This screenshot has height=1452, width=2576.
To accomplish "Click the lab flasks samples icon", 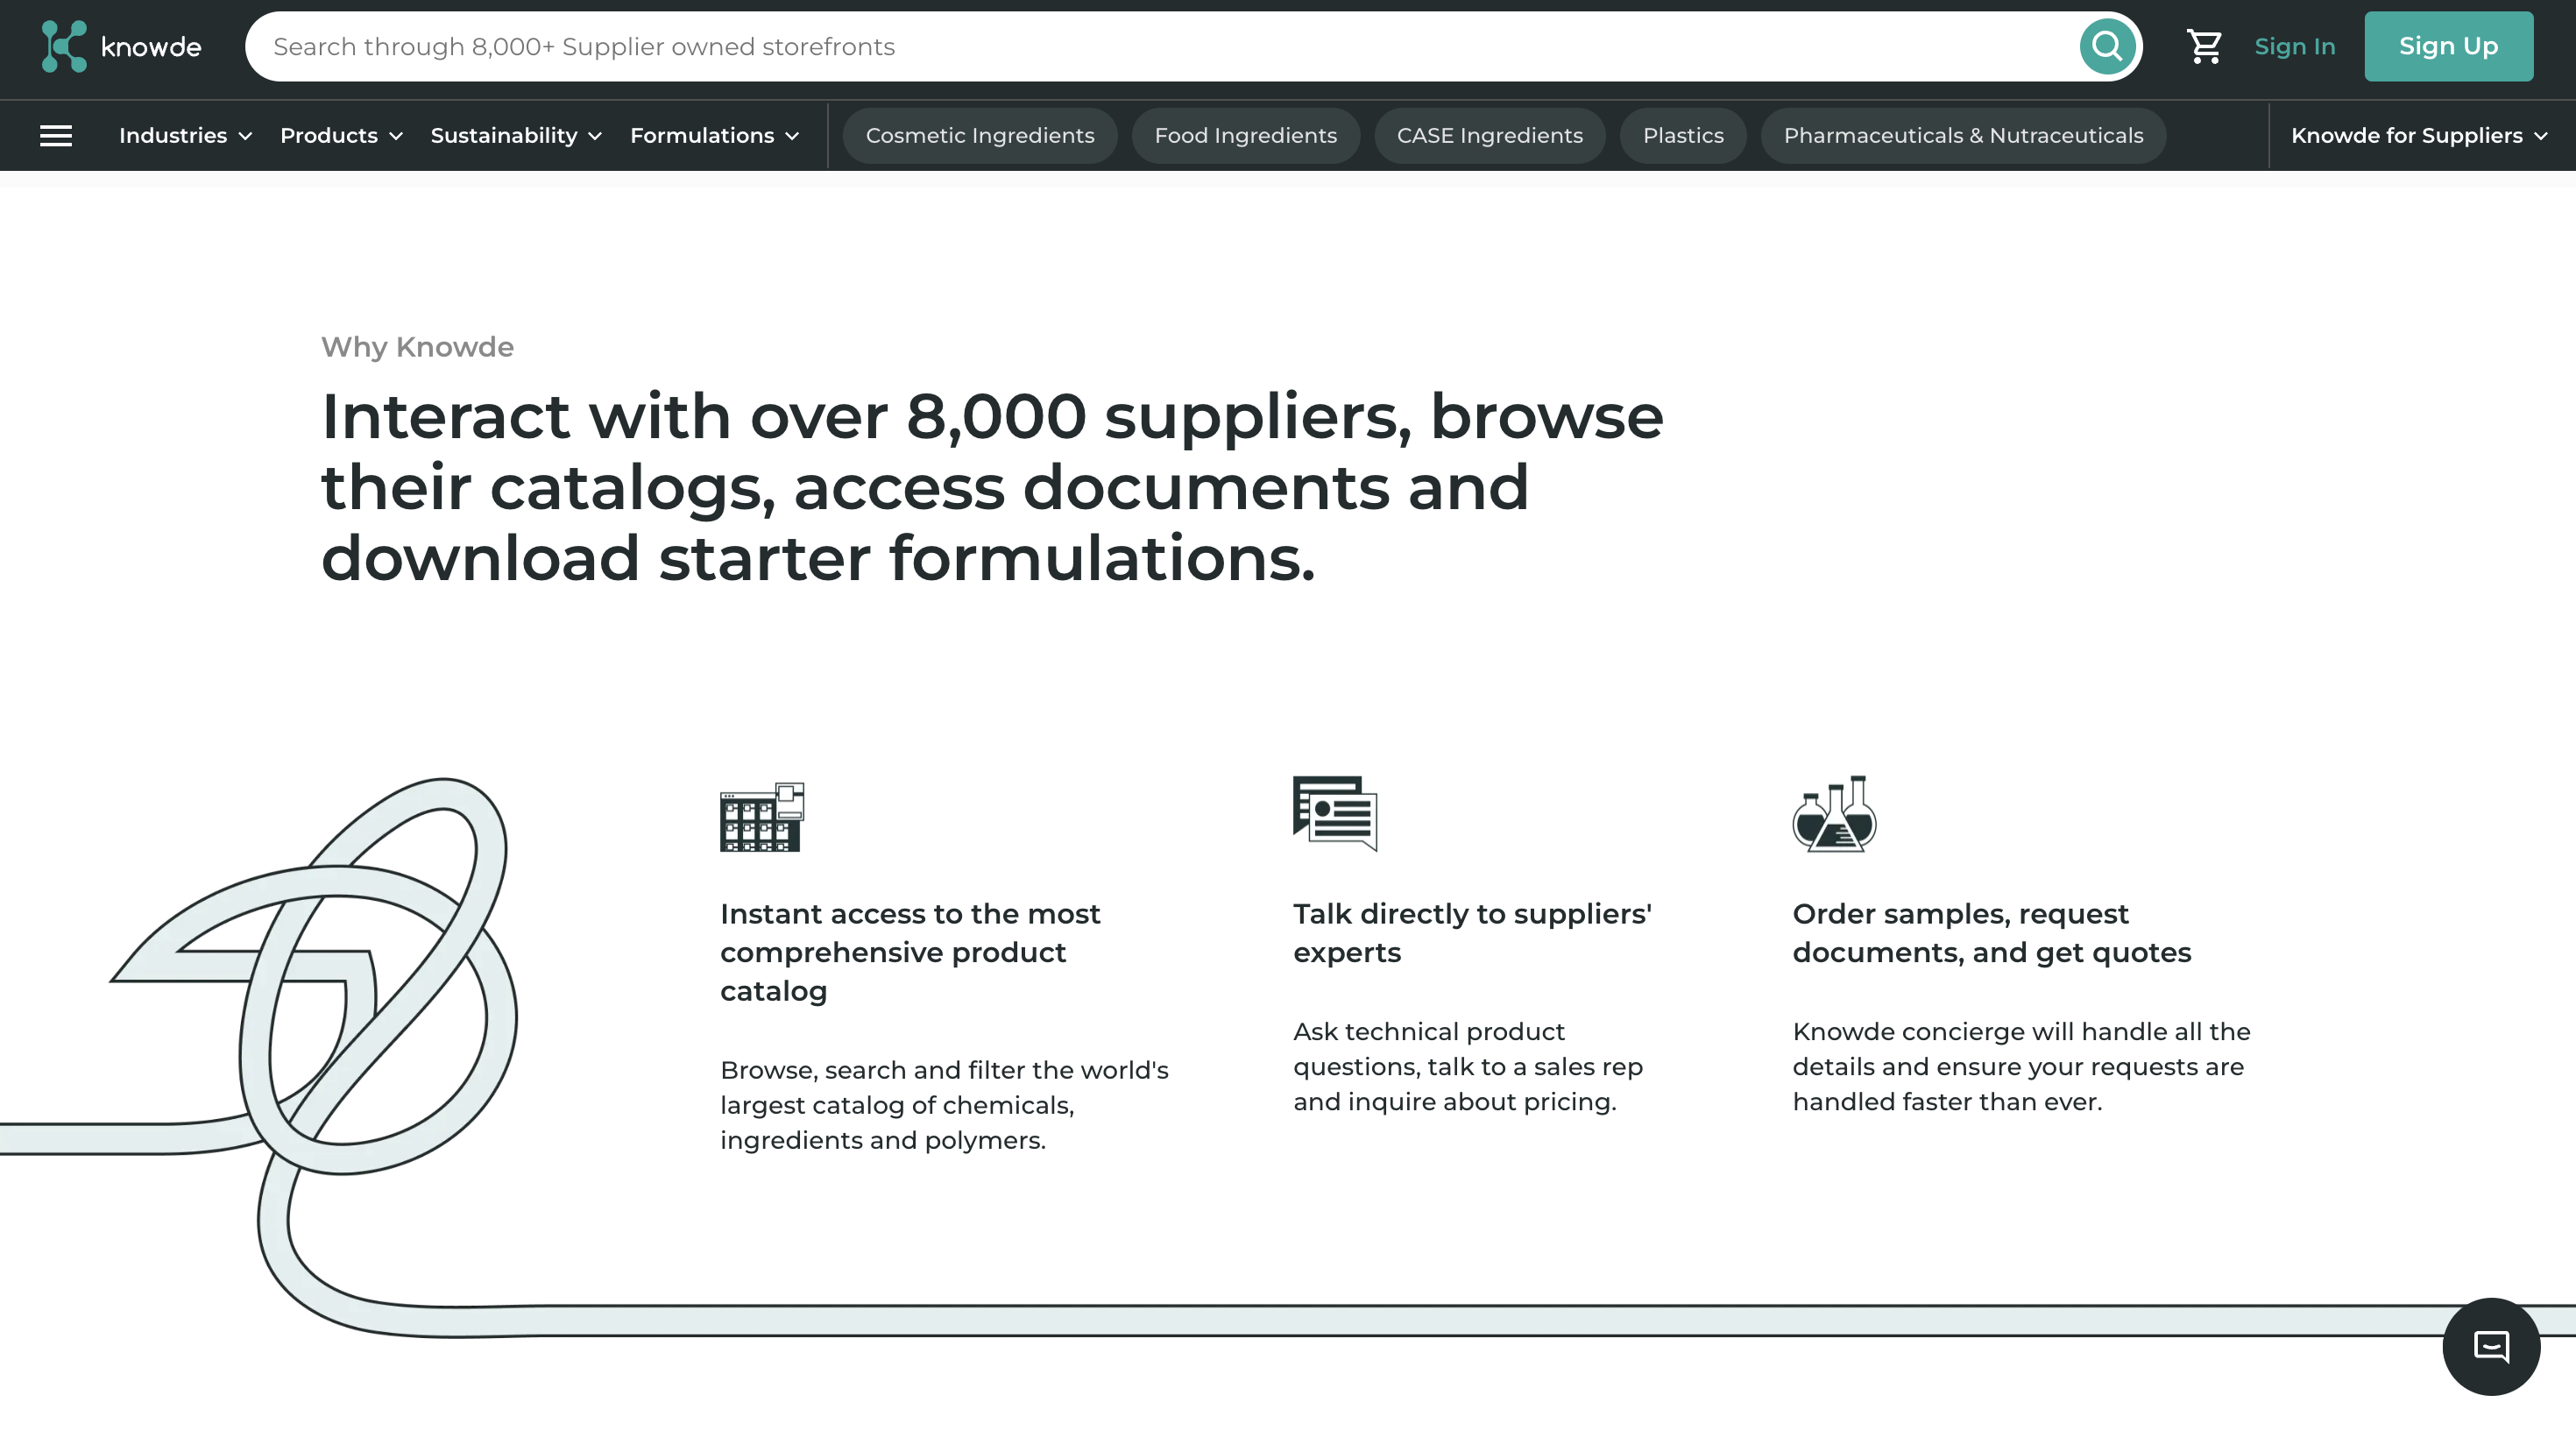I will coord(1834,814).
